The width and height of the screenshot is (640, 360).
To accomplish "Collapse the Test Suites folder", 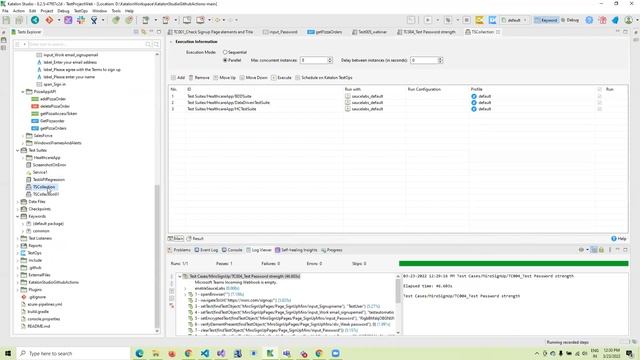I will tap(18, 150).
